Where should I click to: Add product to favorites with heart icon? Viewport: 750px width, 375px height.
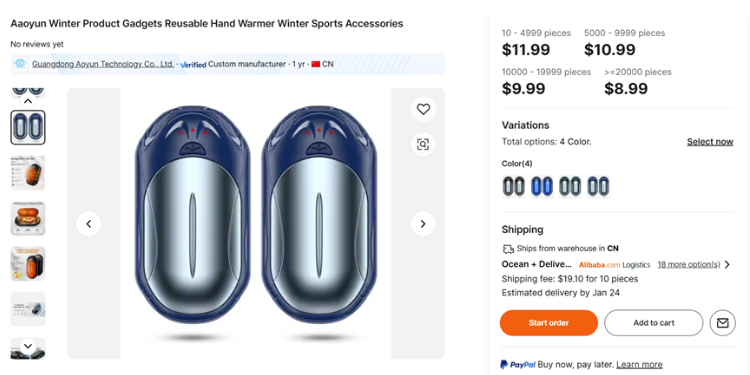click(423, 110)
